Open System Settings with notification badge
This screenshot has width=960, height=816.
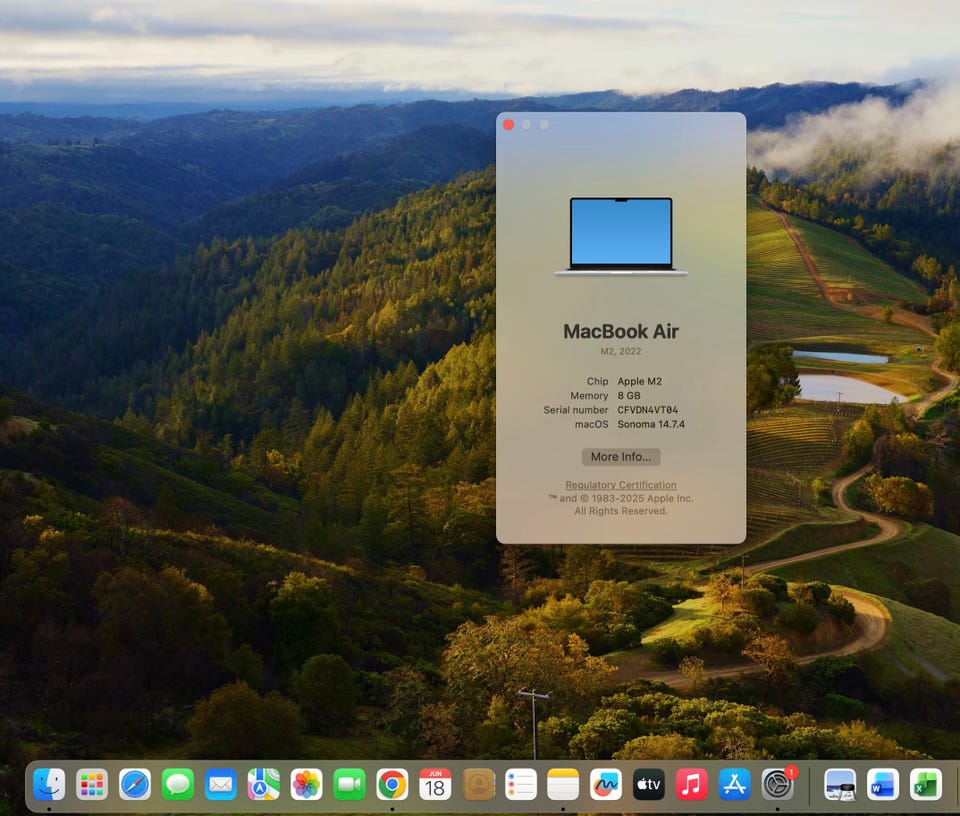pos(778,784)
